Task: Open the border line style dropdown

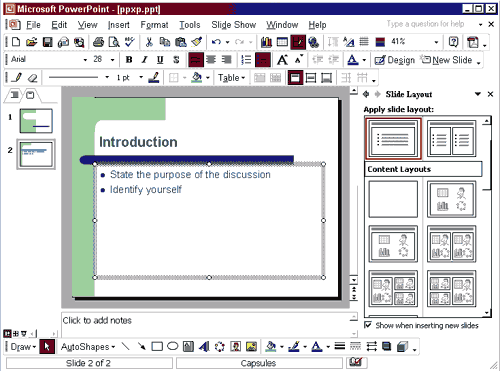Action: pyautogui.click(x=107, y=78)
